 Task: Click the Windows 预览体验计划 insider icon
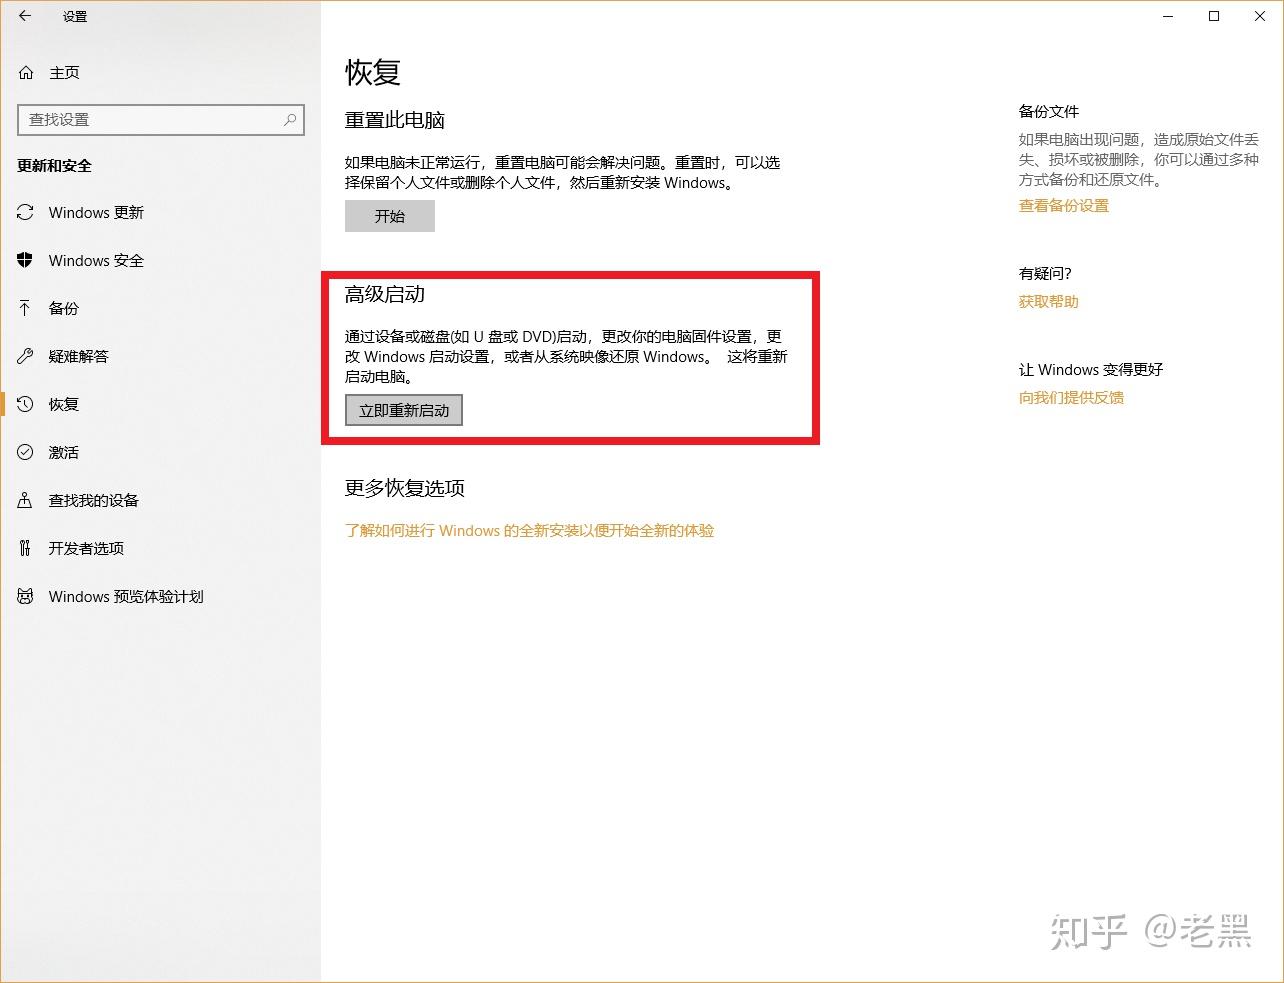(x=25, y=596)
